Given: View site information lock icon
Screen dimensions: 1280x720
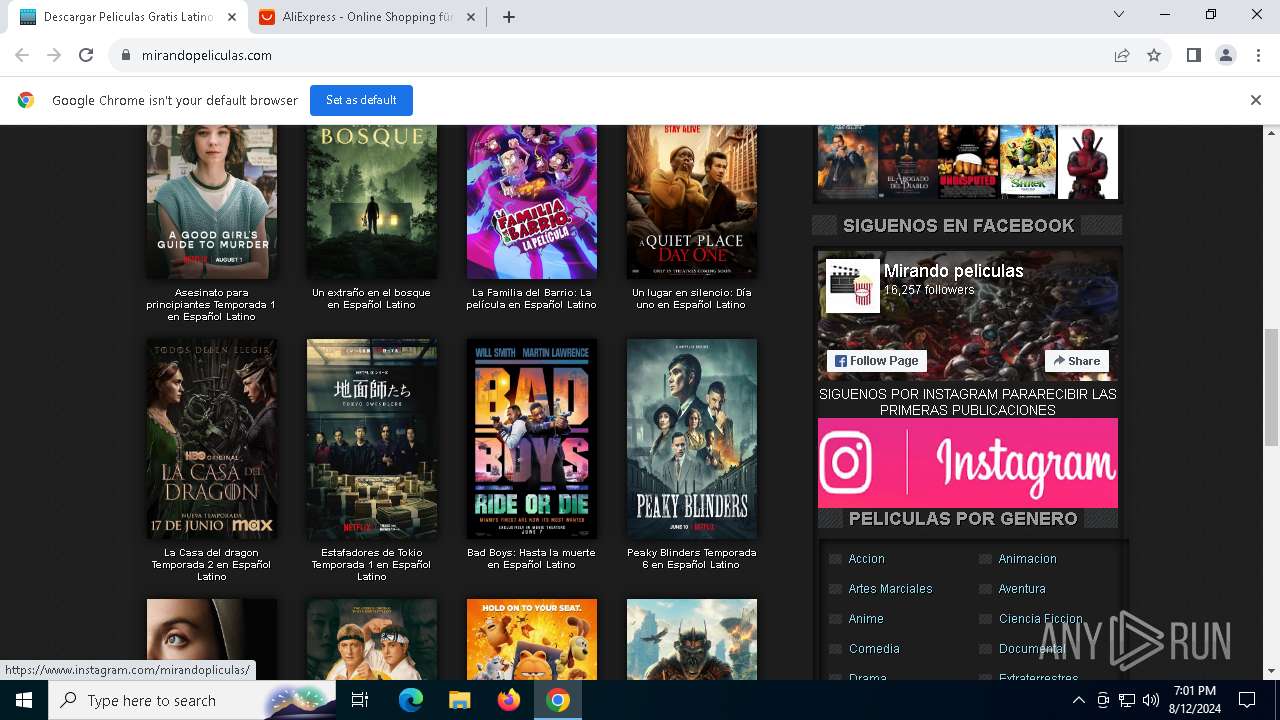Looking at the screenshot, I should coord(125,55).
